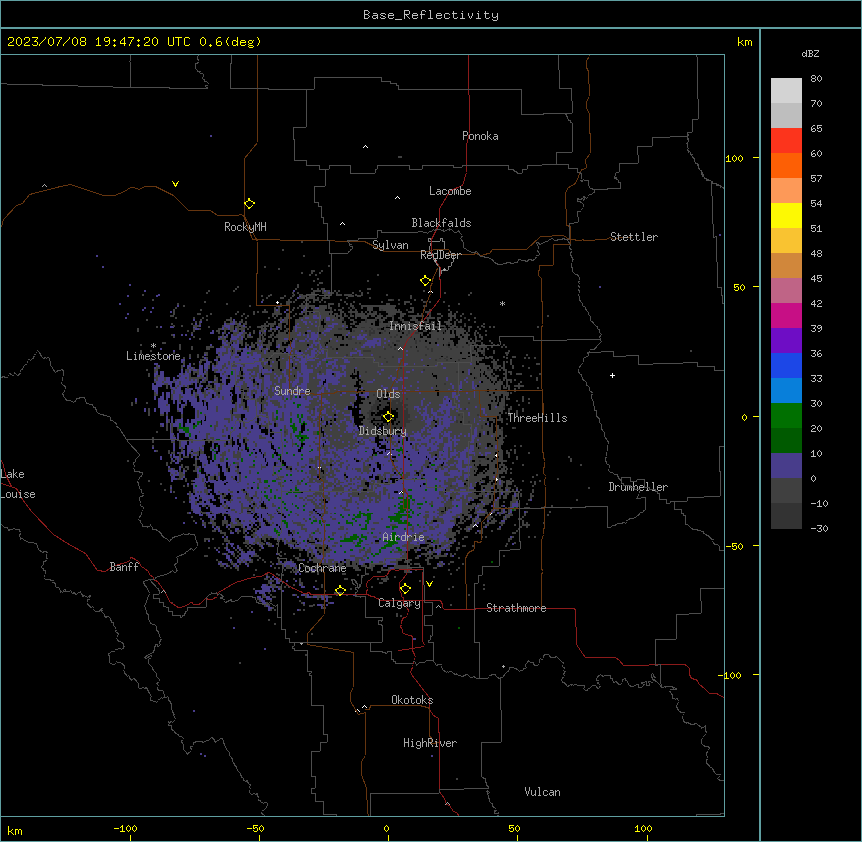Click the Innisfail town label

(415, 326)
